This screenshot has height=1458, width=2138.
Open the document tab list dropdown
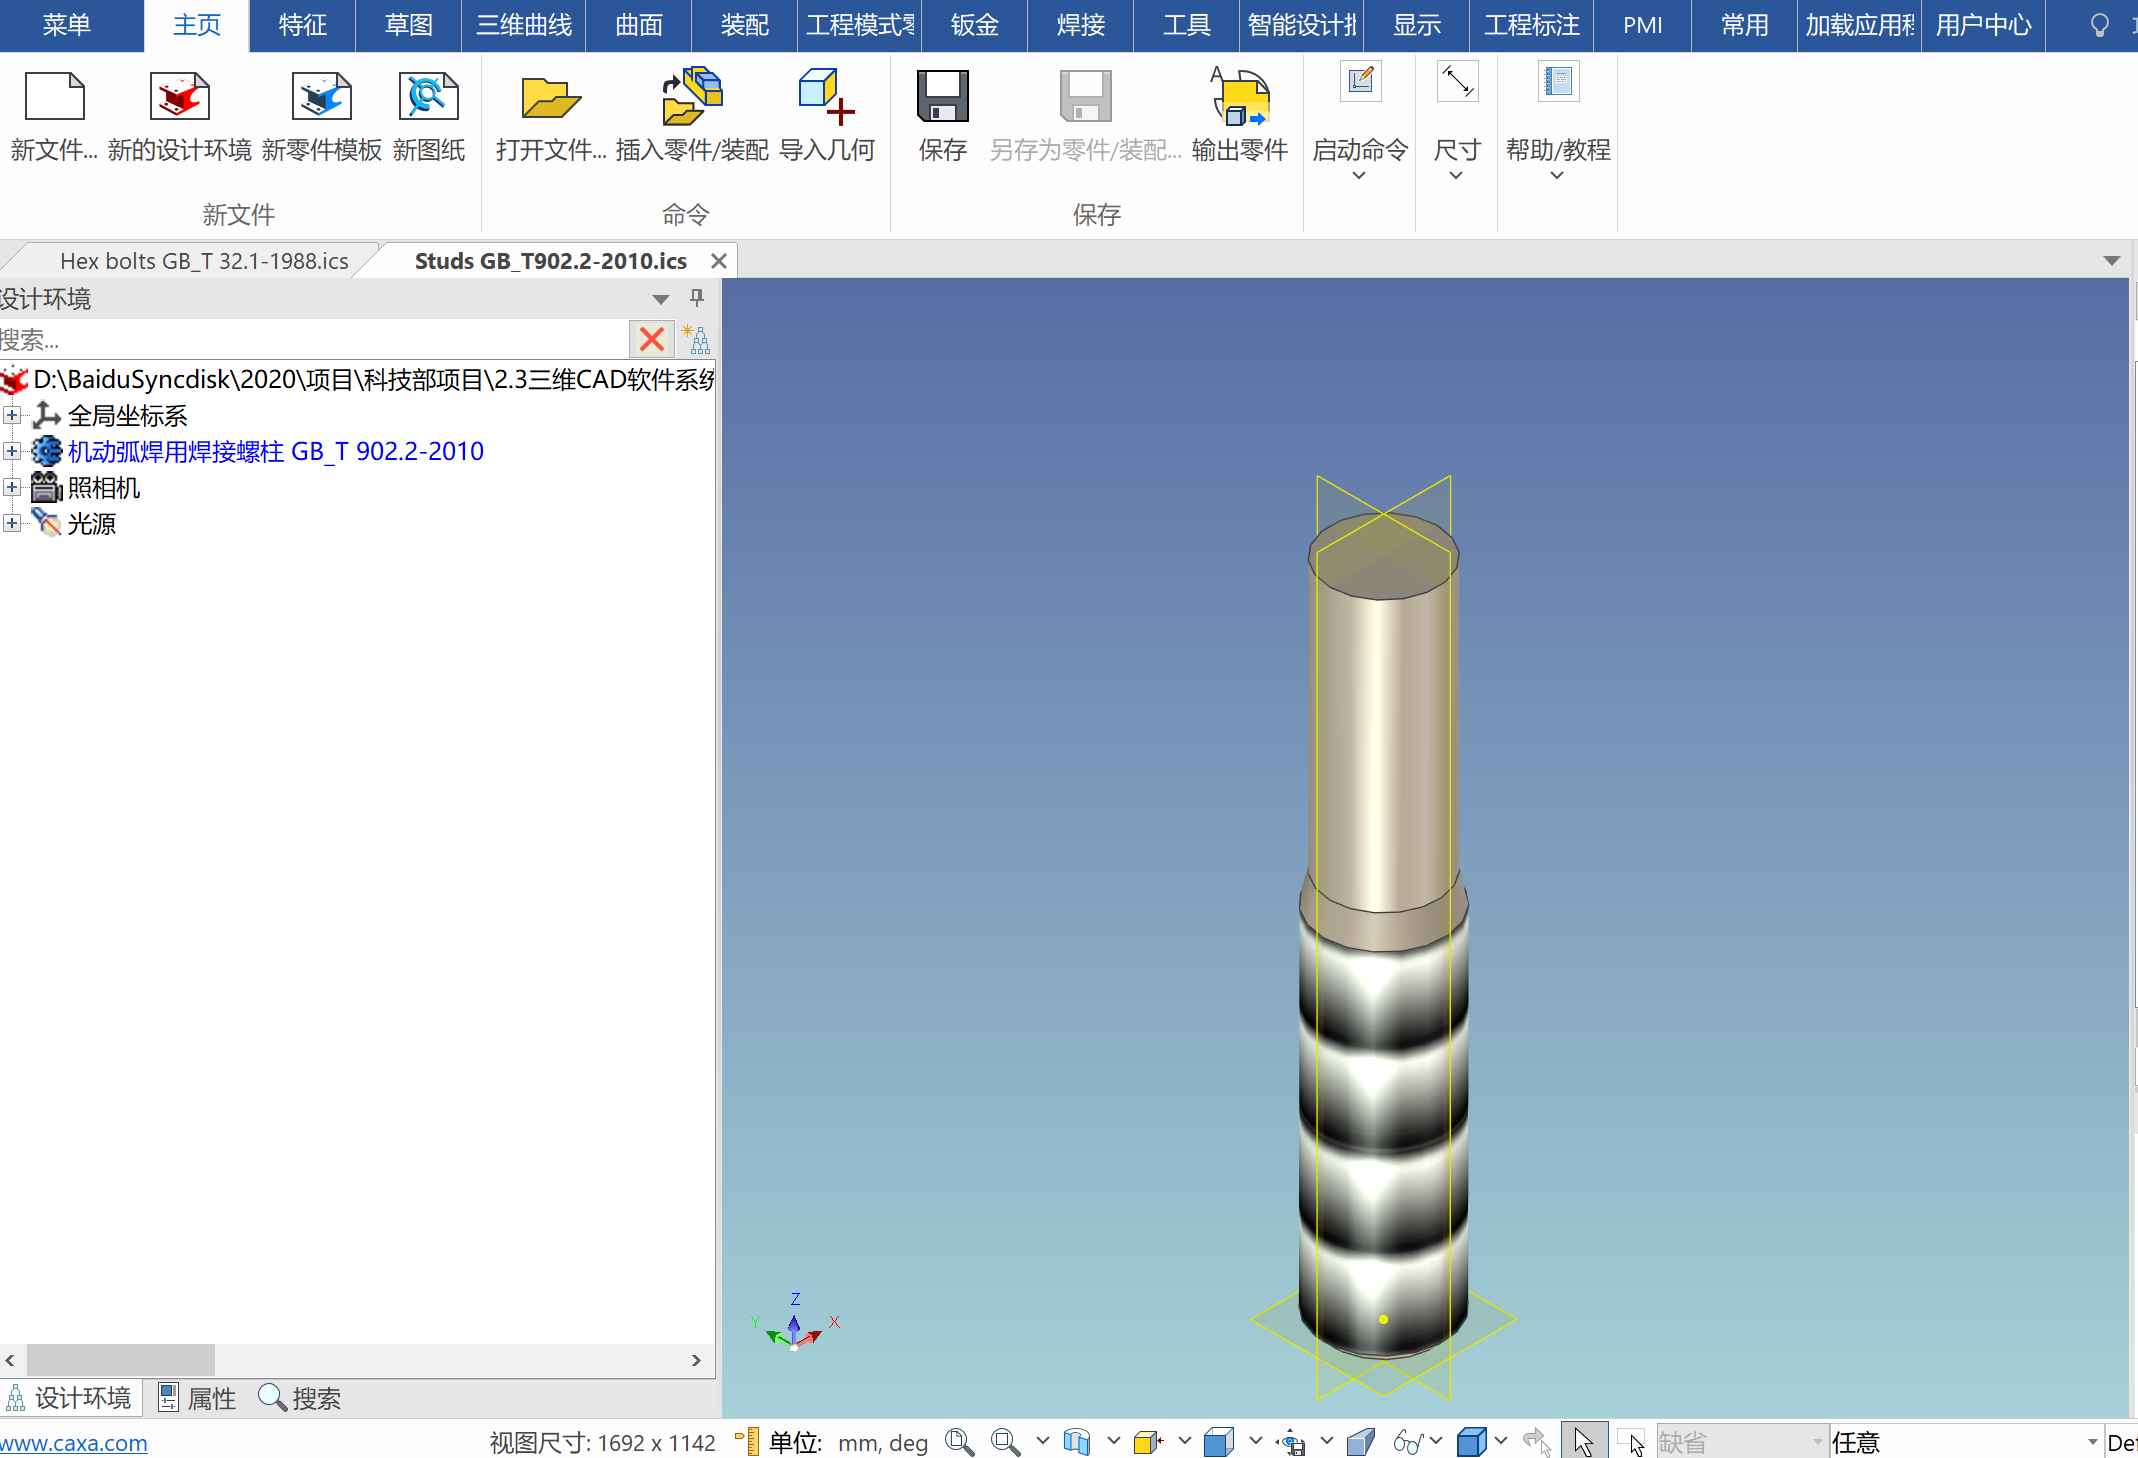[2112, 261]
